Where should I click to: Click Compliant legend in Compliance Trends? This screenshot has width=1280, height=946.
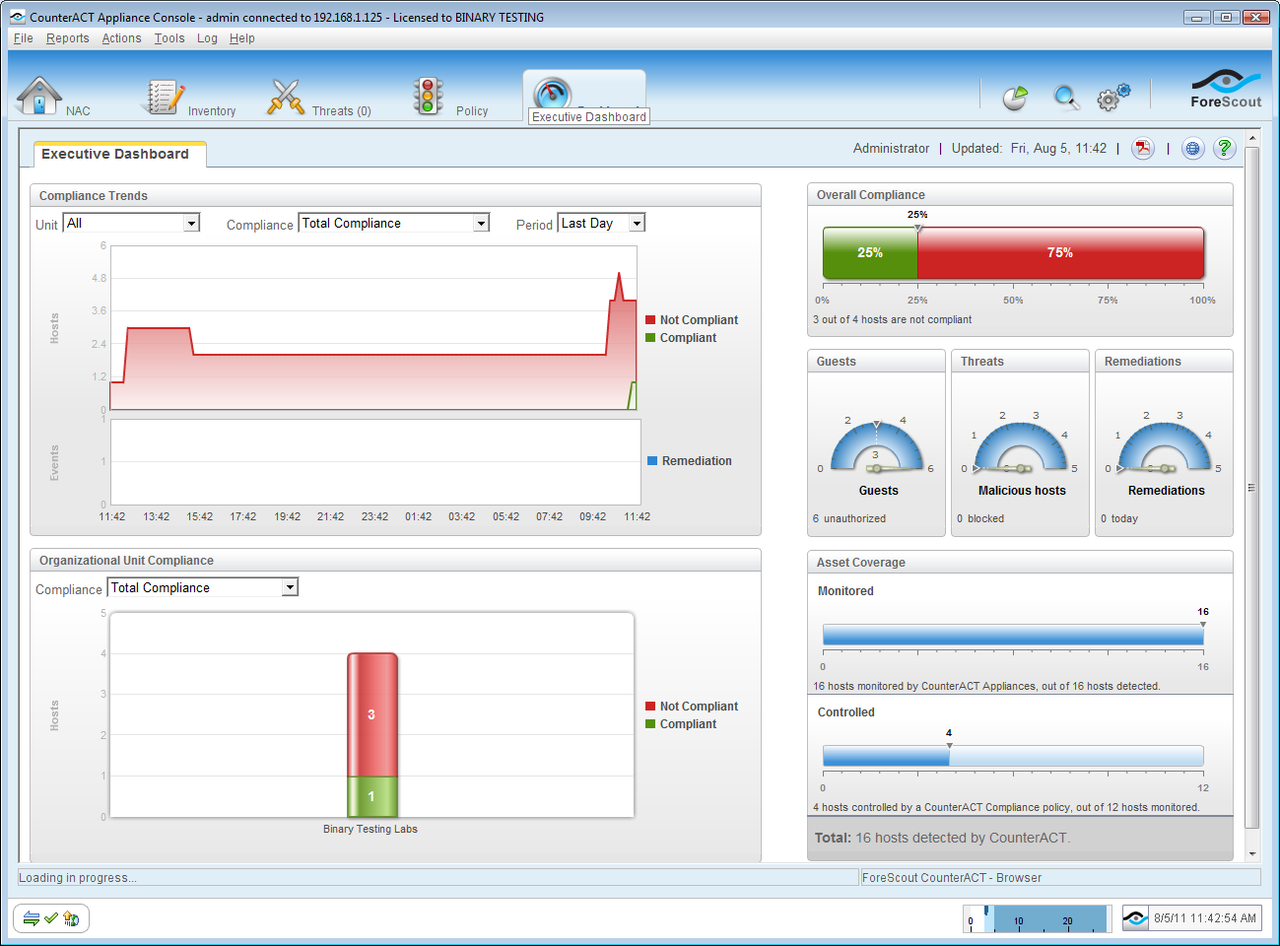681,338
